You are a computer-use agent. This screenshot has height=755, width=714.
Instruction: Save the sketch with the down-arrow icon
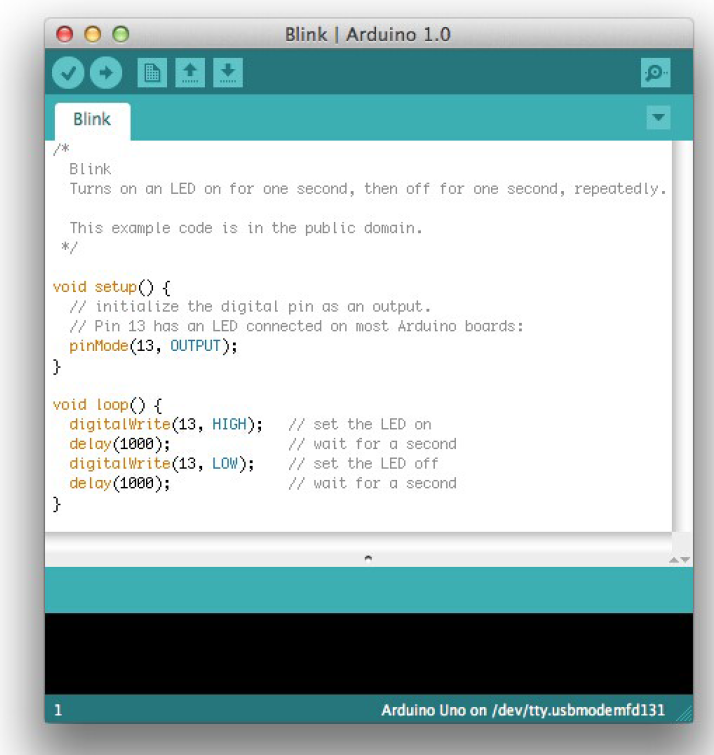(228, 73)
